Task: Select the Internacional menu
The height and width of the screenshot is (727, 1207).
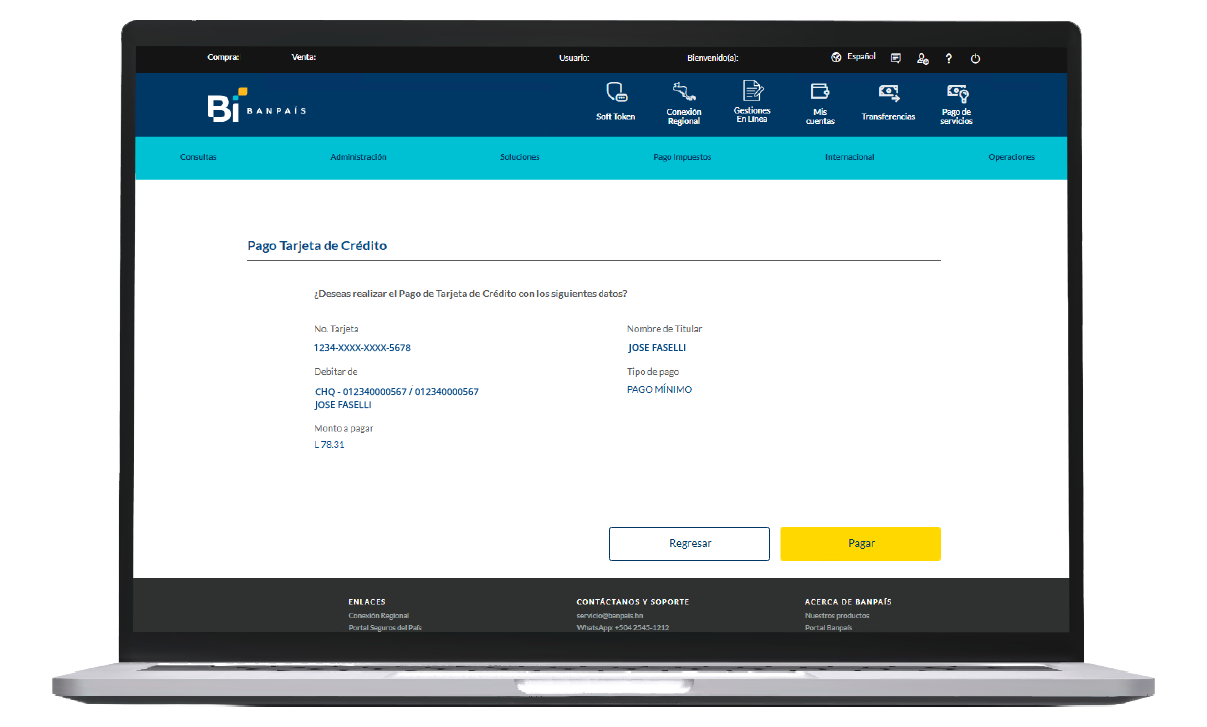Action: point(849,157)
